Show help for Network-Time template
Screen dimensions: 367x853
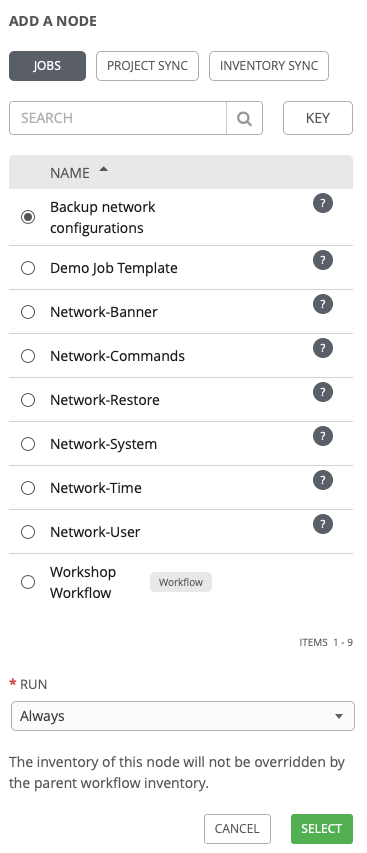(x=323, y=480)
